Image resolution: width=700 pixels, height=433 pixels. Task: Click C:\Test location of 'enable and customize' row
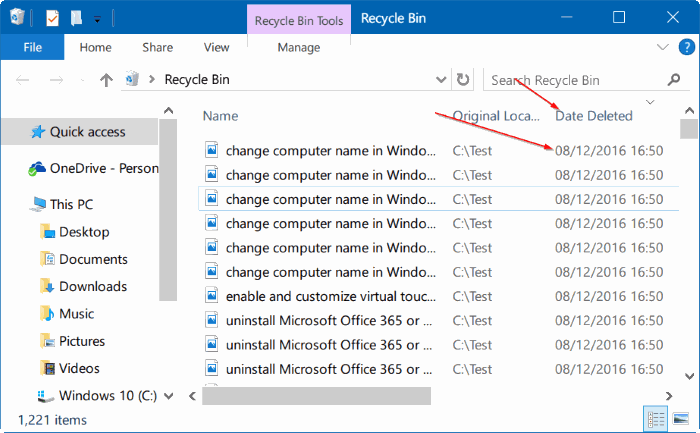click(x=472, y=296)
